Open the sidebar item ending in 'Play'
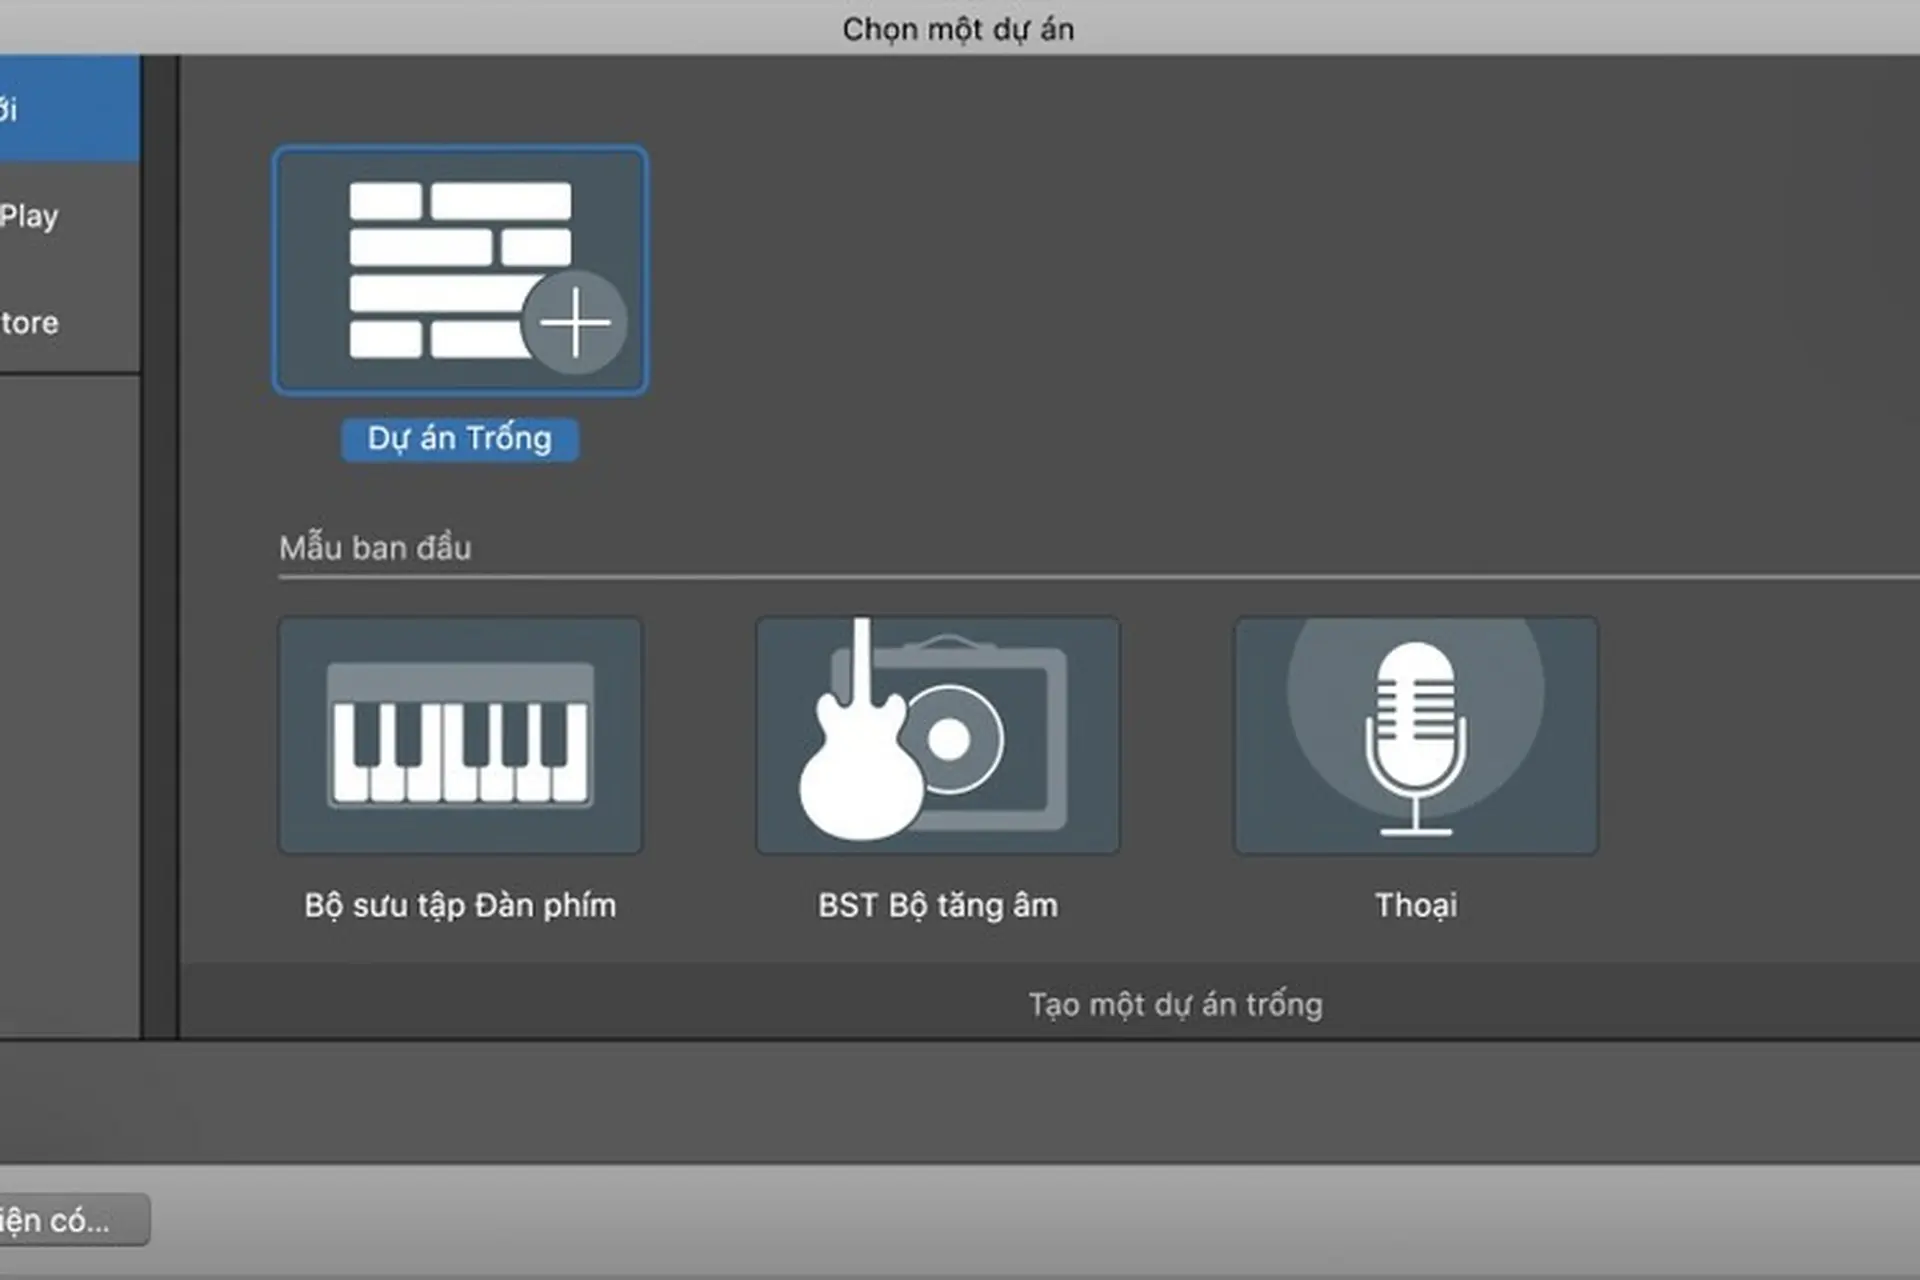 tap(70, 216)
